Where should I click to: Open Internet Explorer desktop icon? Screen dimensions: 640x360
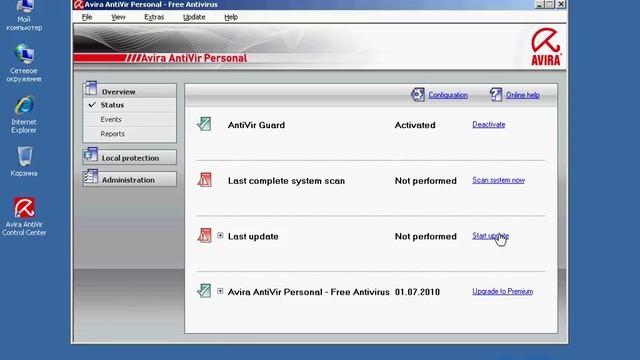click(24, 115)
